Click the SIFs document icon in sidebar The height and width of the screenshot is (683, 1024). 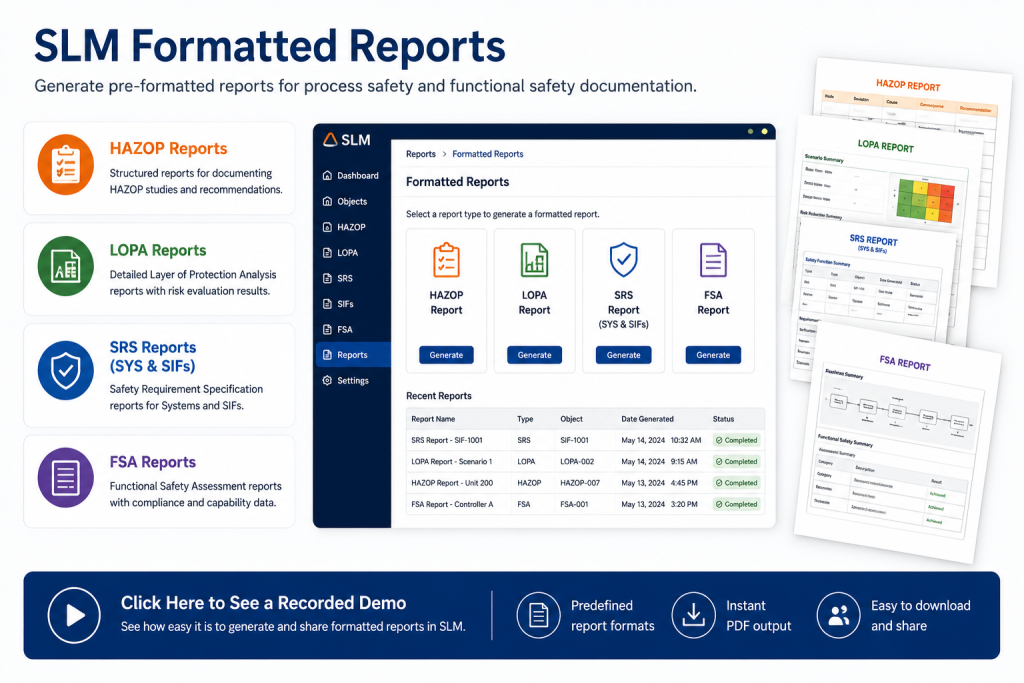[327, 304]
